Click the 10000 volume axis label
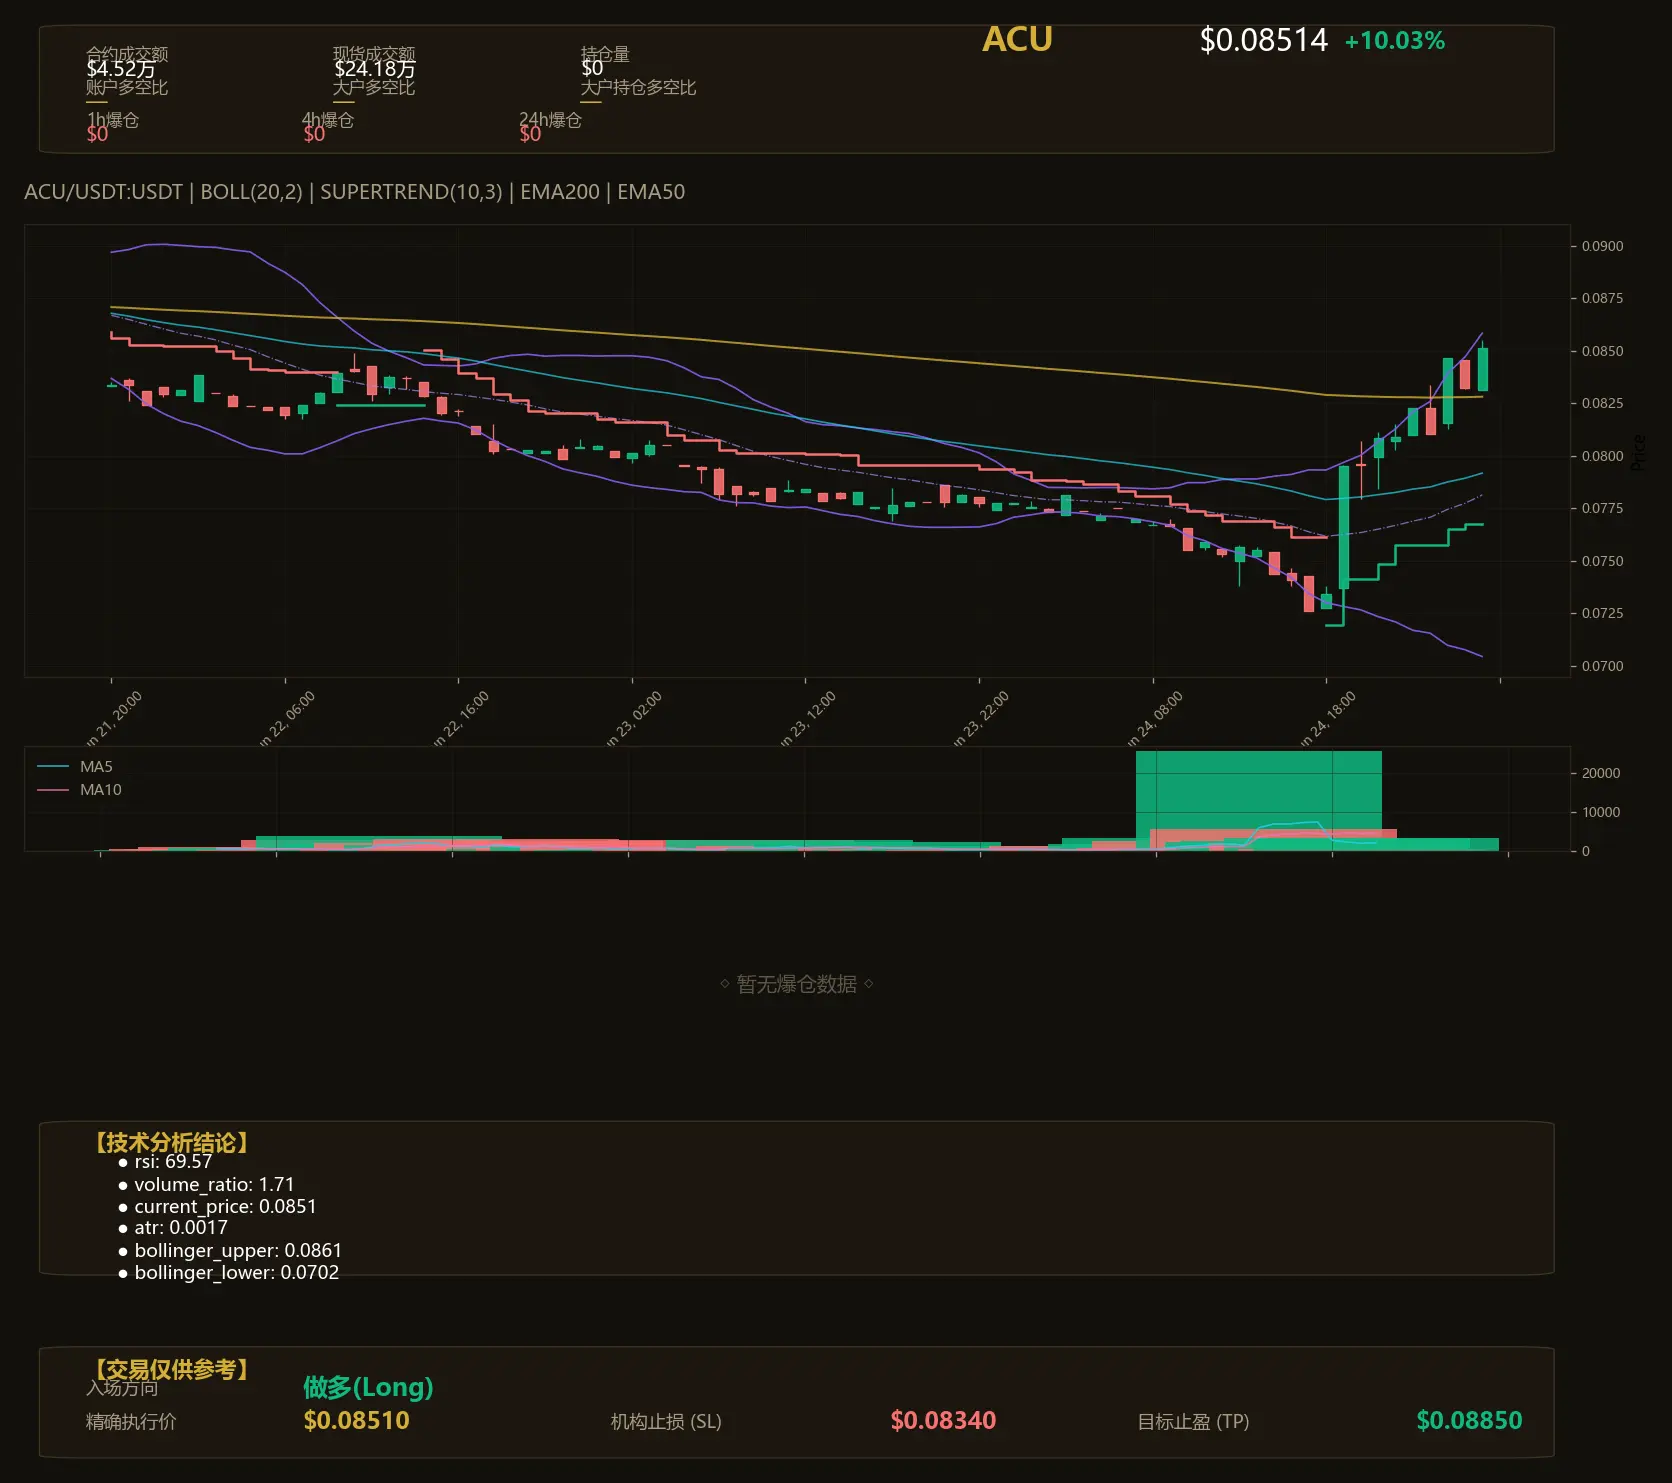 coord(1600,812)
